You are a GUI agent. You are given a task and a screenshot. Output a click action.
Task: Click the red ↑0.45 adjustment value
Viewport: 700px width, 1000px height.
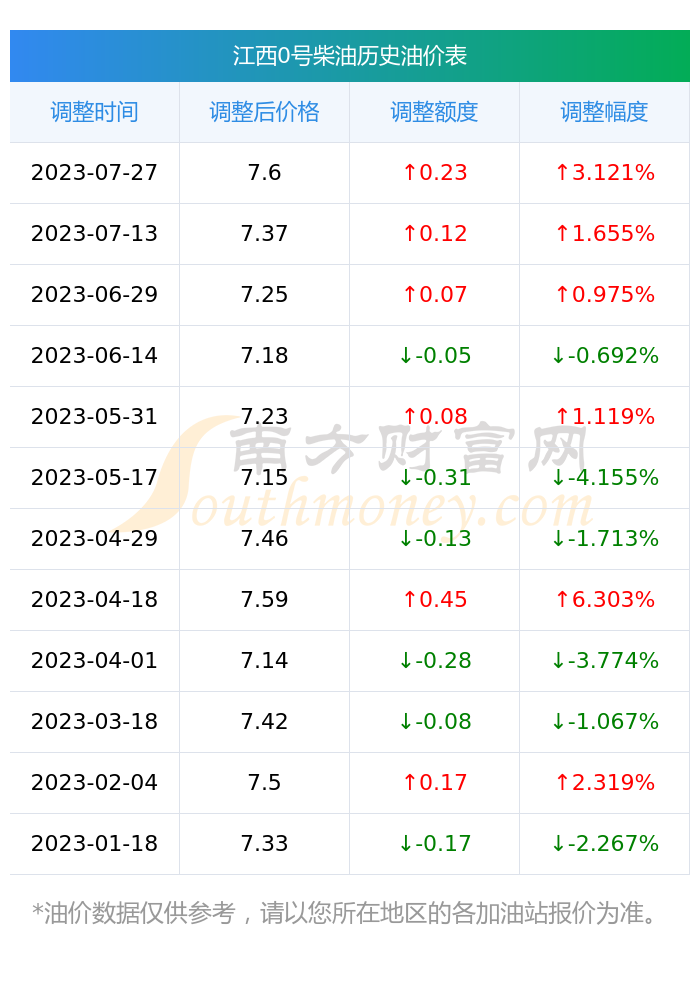click(x=435, y=599)
